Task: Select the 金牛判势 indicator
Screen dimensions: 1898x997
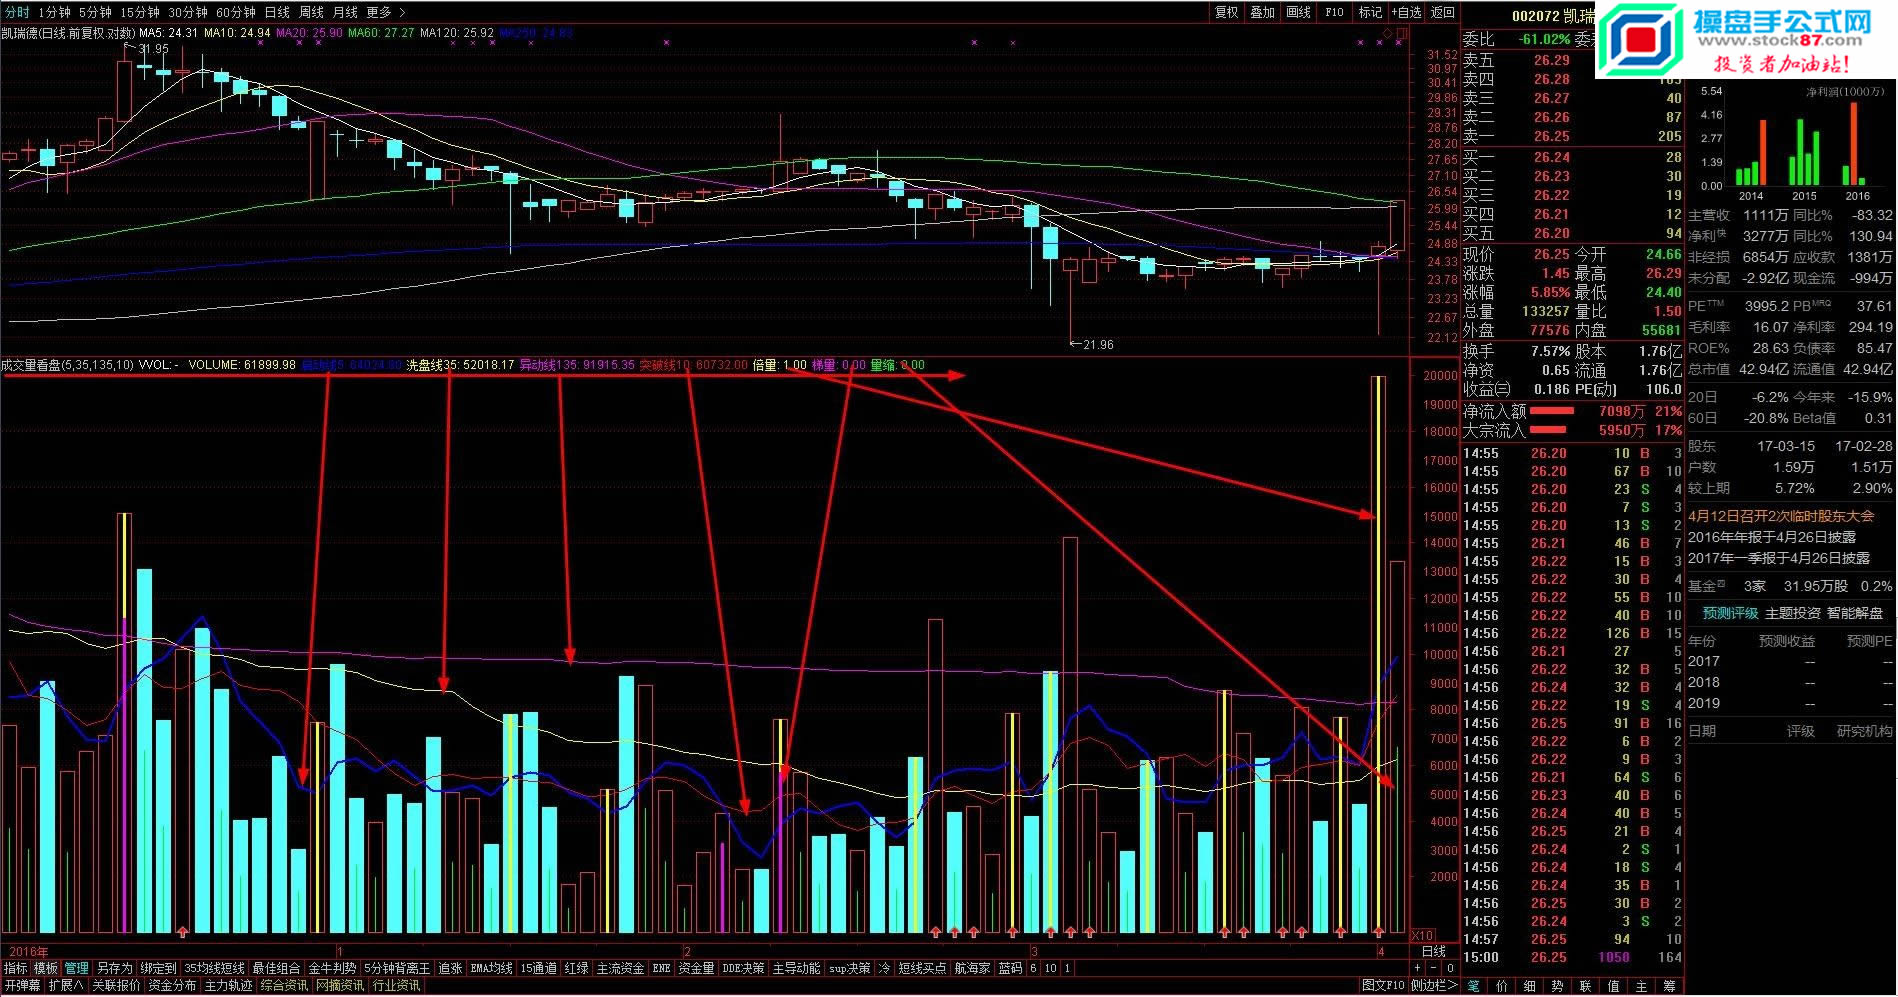Action: coord(332,968)
